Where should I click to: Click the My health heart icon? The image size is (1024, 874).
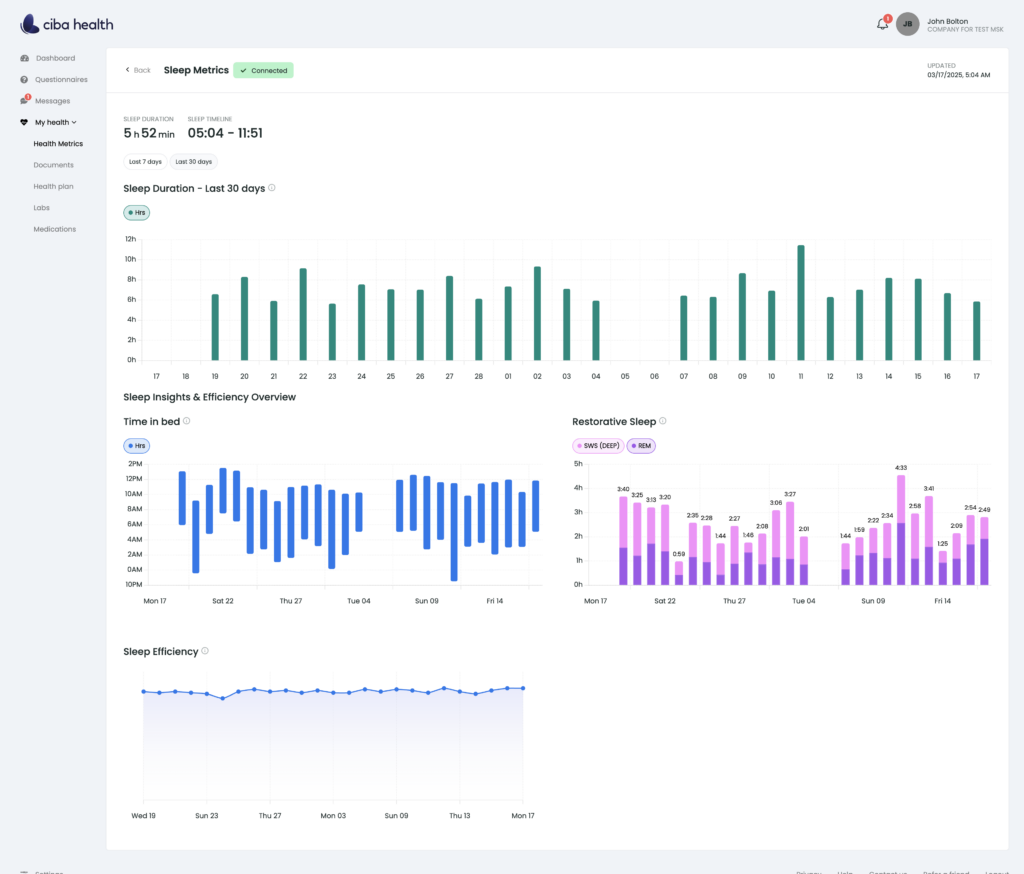click(24, 122)
